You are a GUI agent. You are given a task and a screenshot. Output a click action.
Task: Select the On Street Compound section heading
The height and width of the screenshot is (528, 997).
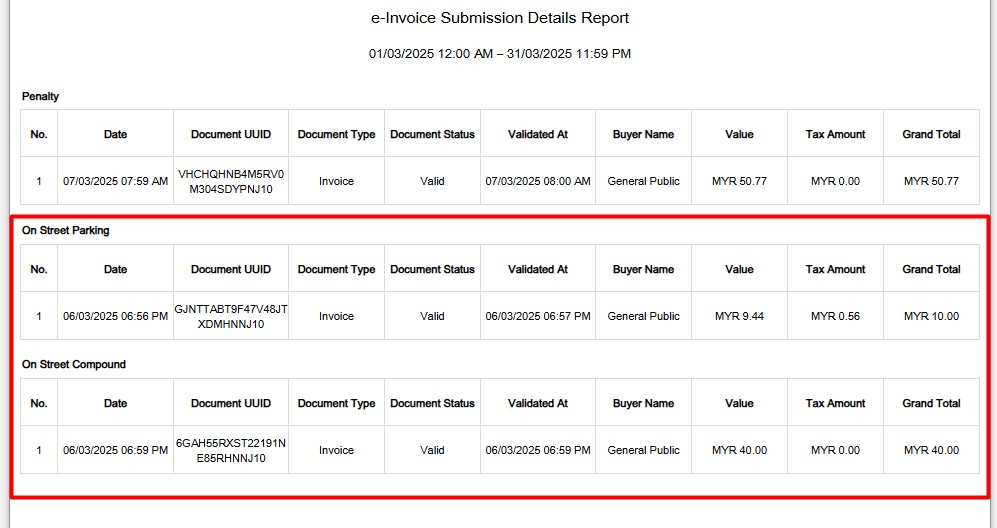coord(73,365)
